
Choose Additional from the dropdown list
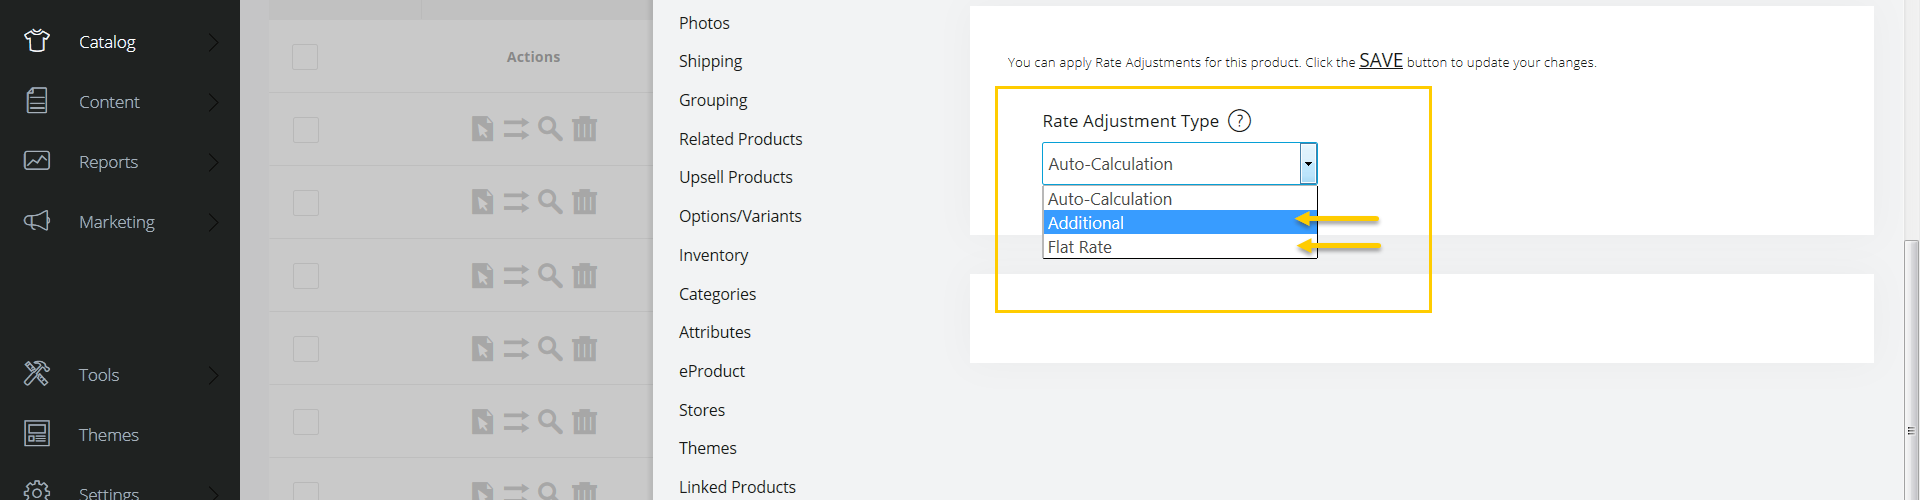click(1179, 223)
